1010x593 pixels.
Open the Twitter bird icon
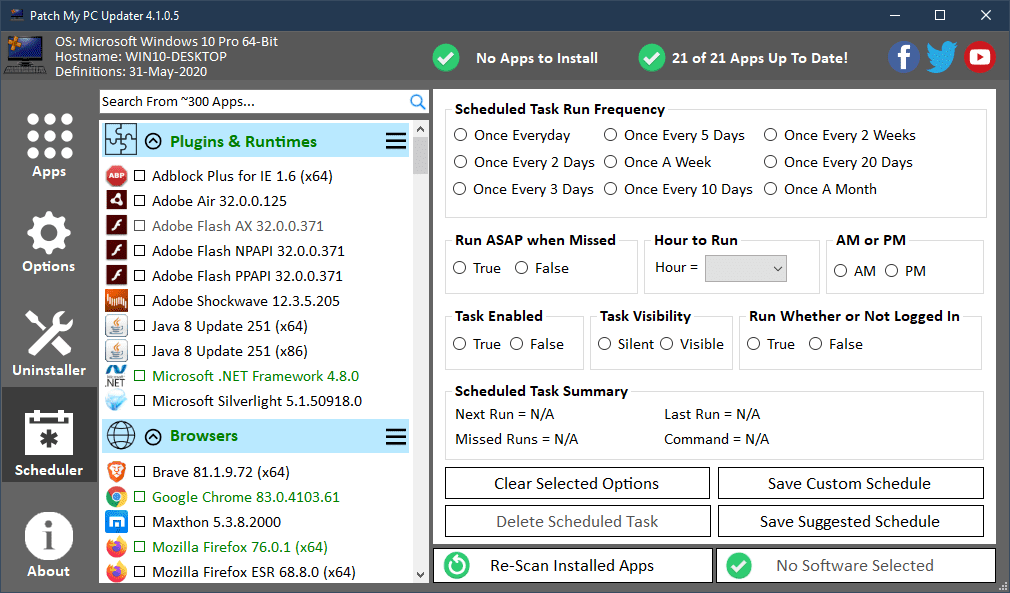[942, 57]
